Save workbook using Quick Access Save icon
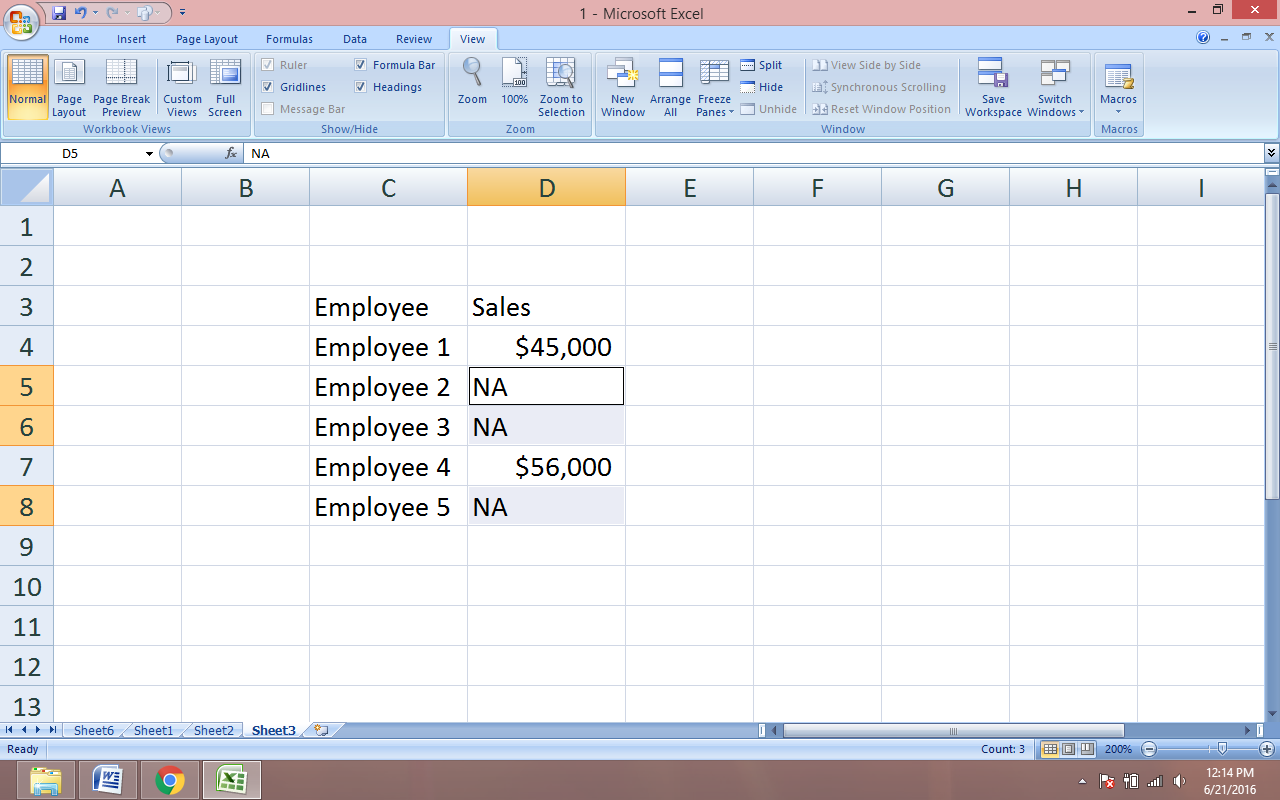The image size is (1280, 800). coord(59,13)
